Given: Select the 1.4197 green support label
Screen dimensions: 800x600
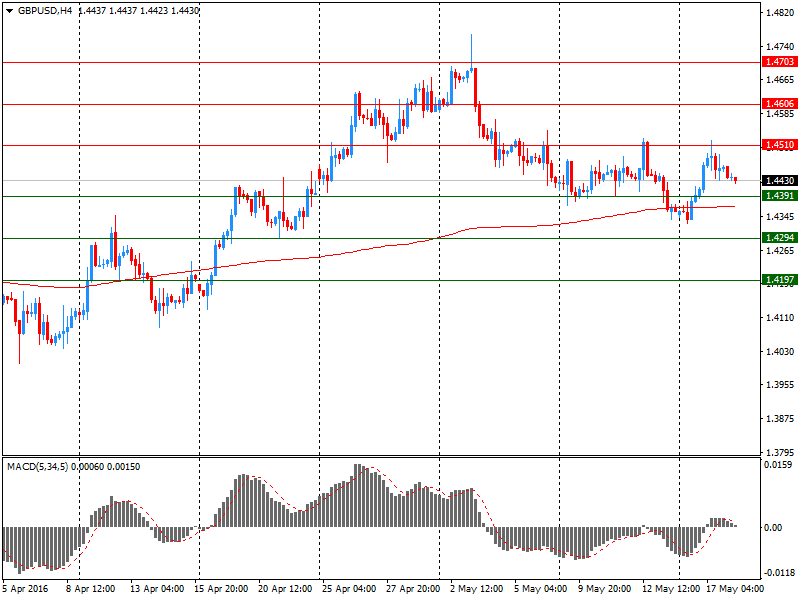Looking at the screenshot, I should coord(780,280).
